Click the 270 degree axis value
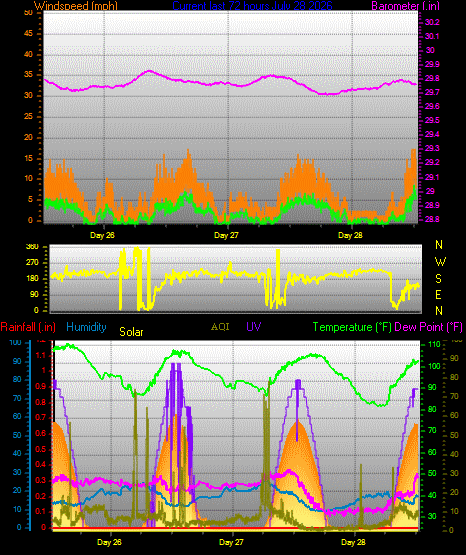The image size is (466, 555). 32,263
